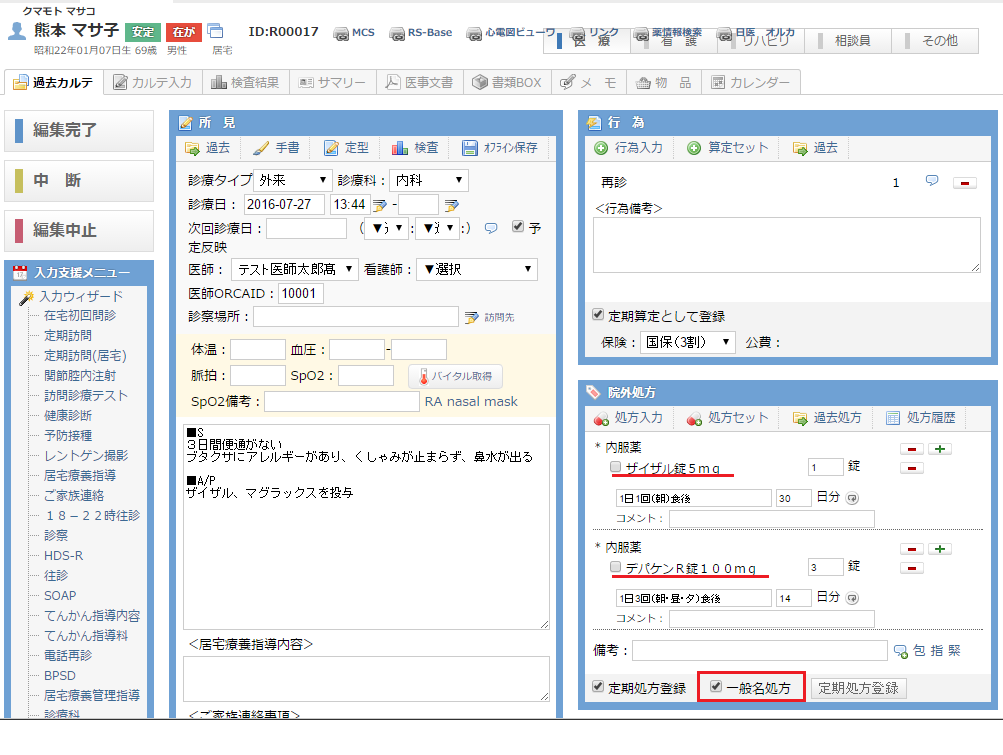Switch to 書類BOX tab

507,83
